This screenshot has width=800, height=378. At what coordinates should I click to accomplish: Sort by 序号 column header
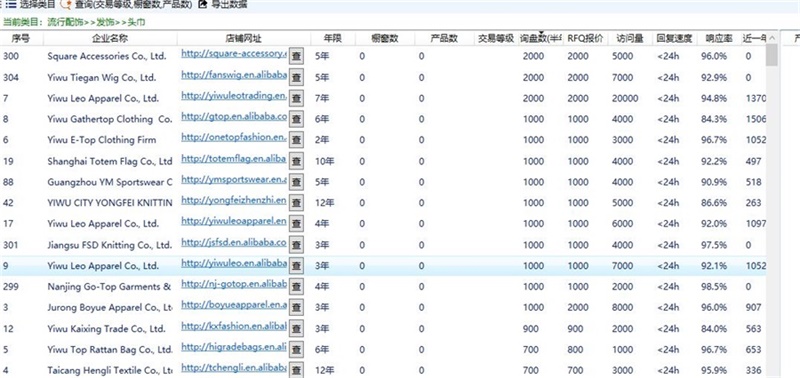tap(22, 39)
